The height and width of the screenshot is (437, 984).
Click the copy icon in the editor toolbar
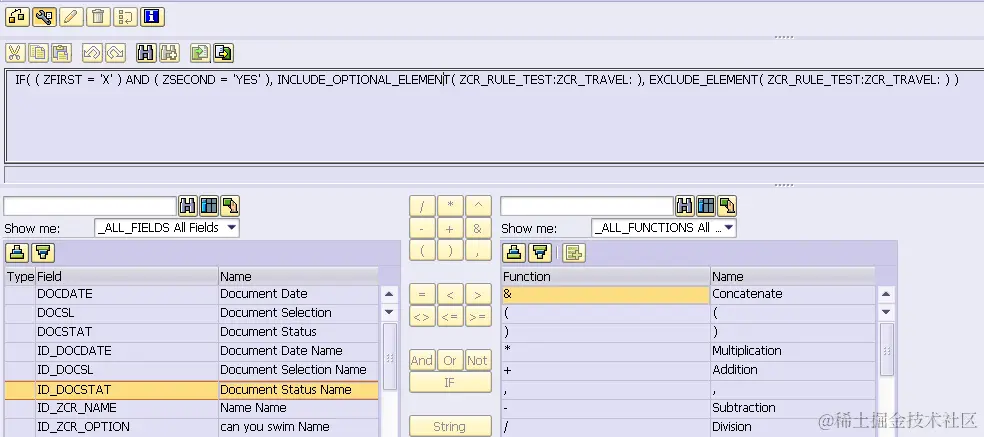coord(38,53)
